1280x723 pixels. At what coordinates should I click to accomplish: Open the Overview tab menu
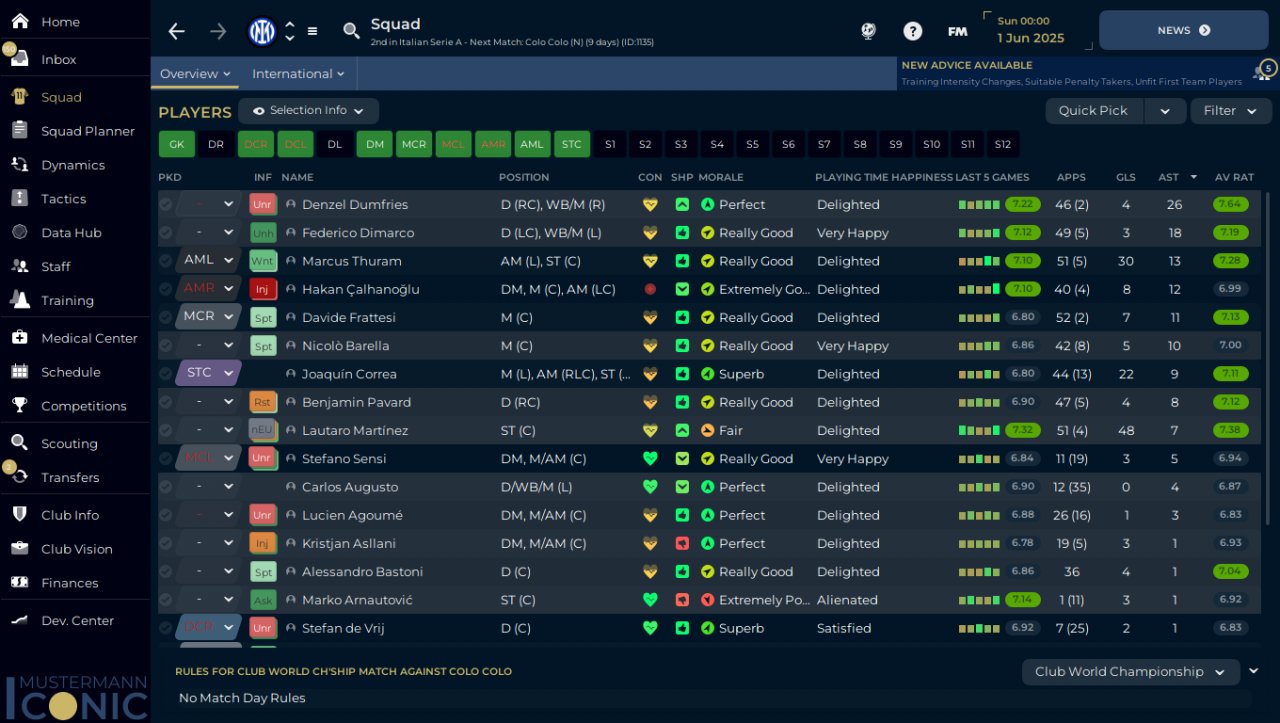tap(195, 74)
